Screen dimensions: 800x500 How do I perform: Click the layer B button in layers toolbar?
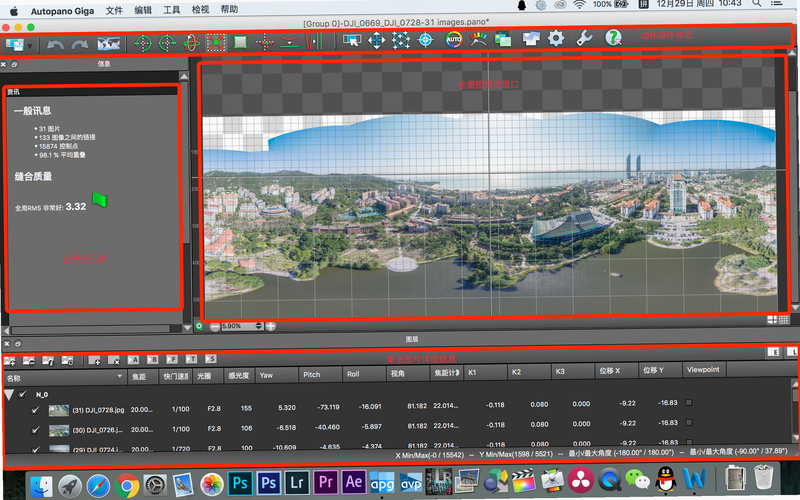(x=153, y=360)
